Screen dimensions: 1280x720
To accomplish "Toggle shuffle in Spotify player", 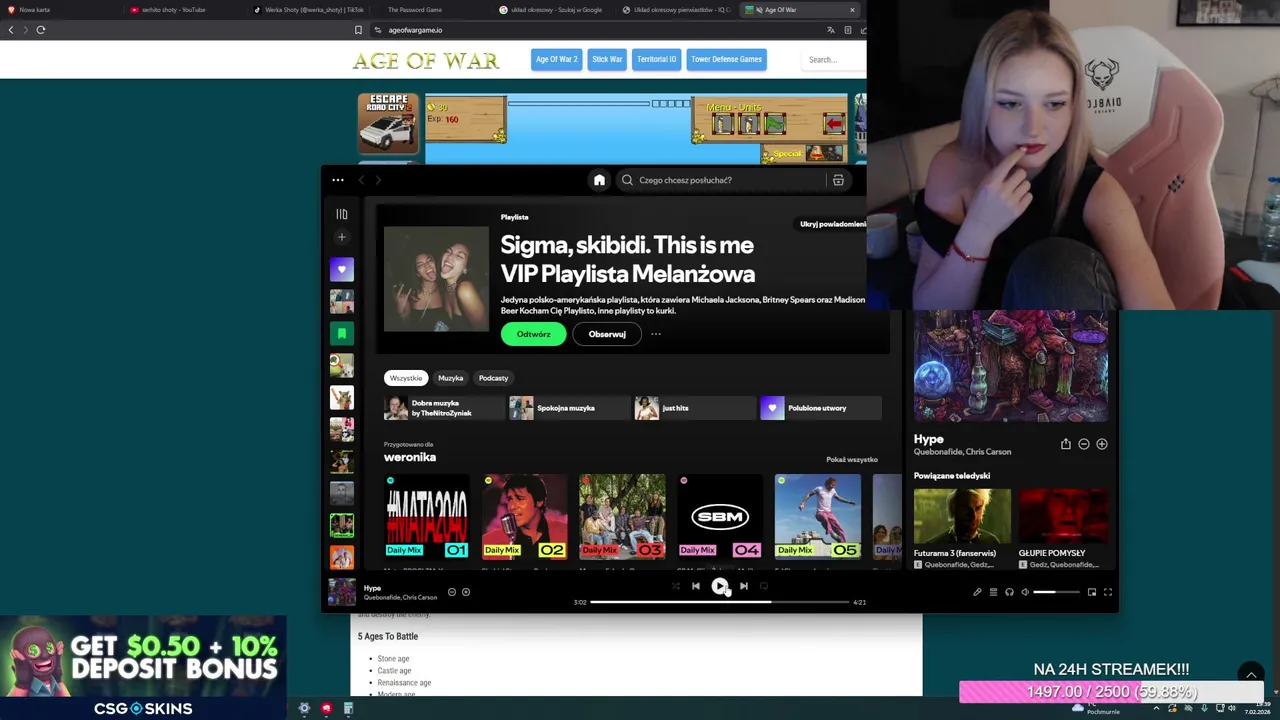I will click(x=675, y=586).
